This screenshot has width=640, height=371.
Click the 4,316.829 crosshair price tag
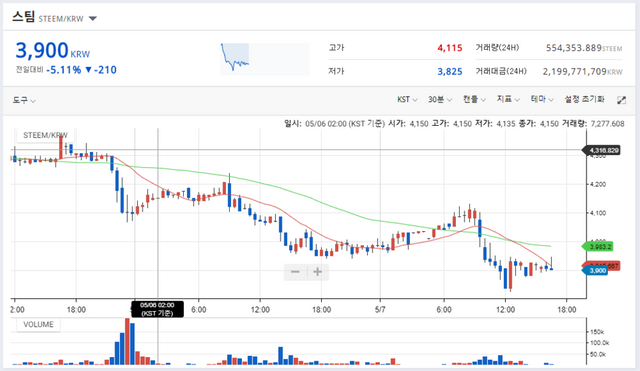pyautogui.click(x=602, y=150)
